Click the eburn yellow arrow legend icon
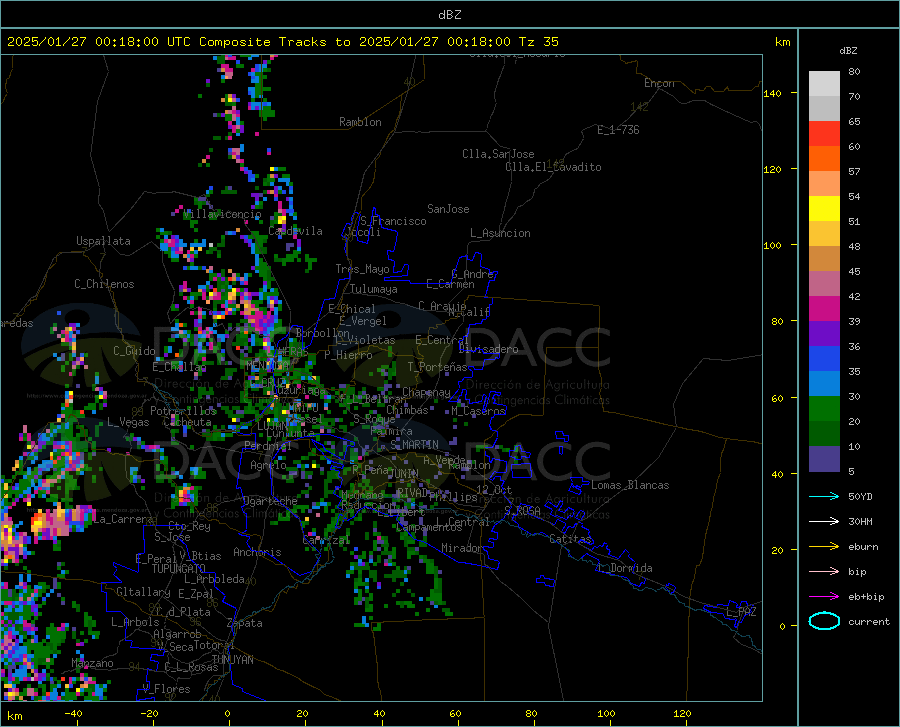Image resolution: width=900 pixels, height=727 pixels. [x=824, y=547]
